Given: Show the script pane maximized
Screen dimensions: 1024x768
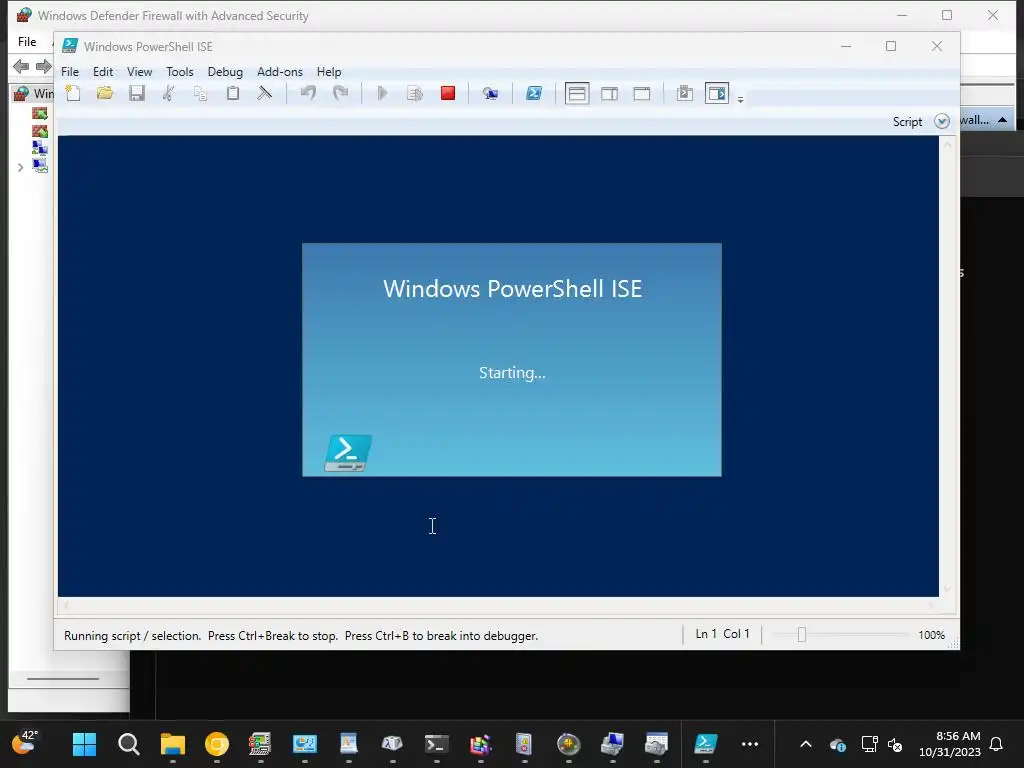Looking at the screenshot, I should click(642, 93).
